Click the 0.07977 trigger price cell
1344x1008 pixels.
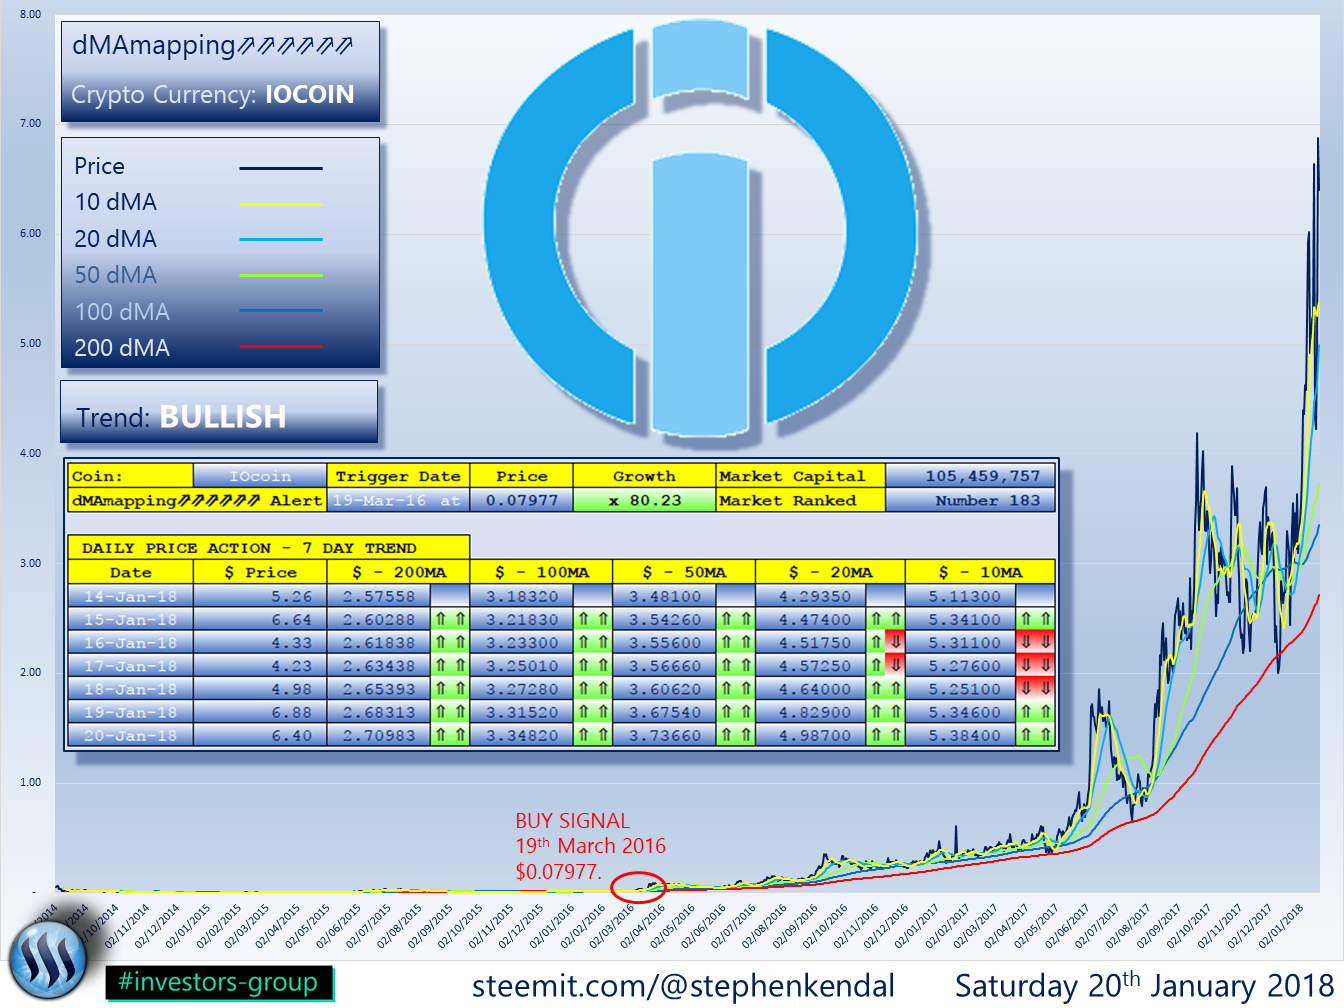(521, 500)
